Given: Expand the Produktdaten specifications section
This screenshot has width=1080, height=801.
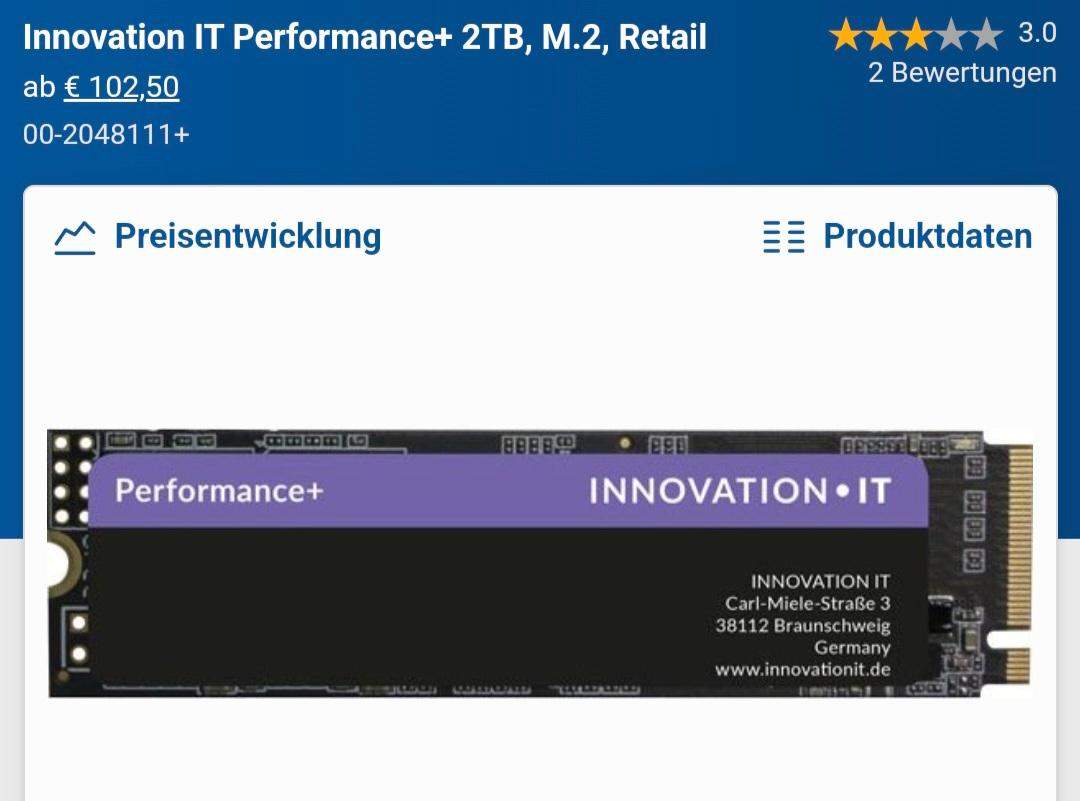Looking at the screenshot, I should pyautogui.click(x=927, y=236).
